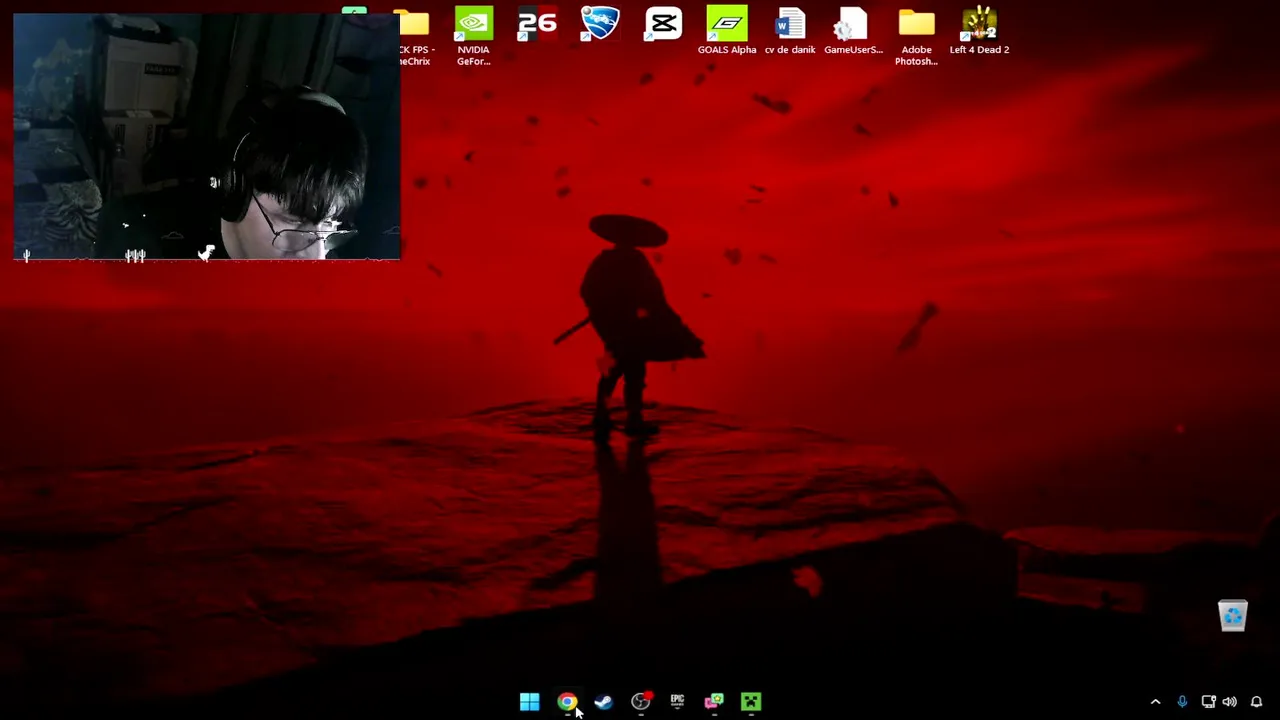Switch to OBS Studio in the taskbar
Image resolution: width=1280 pixels, height=720 pixels.
pyautogui.click(x=641, y=702)
